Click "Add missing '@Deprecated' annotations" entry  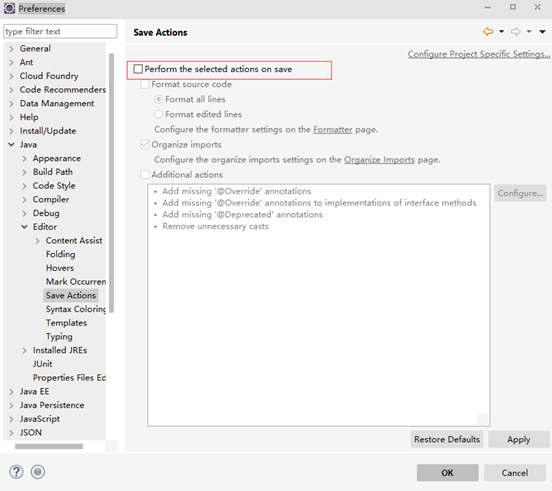point(242,214)
